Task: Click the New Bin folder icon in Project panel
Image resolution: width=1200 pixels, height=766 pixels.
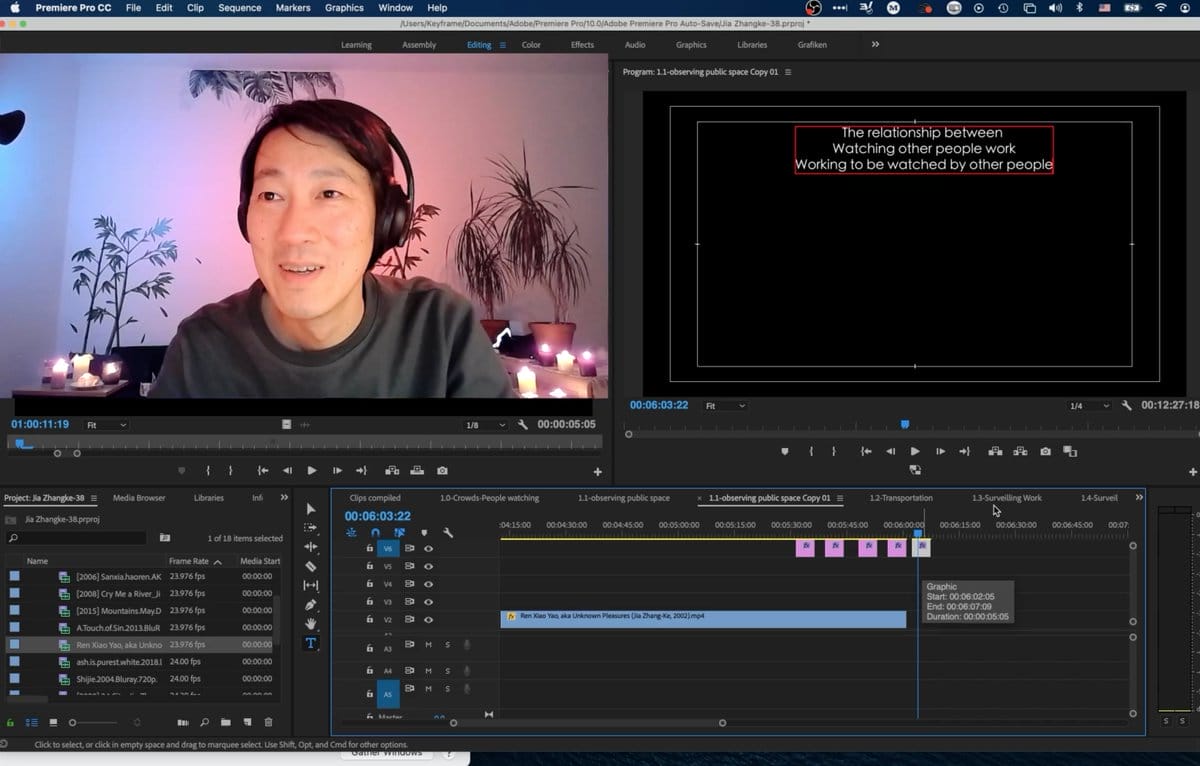Action: (x=226, y=722)
